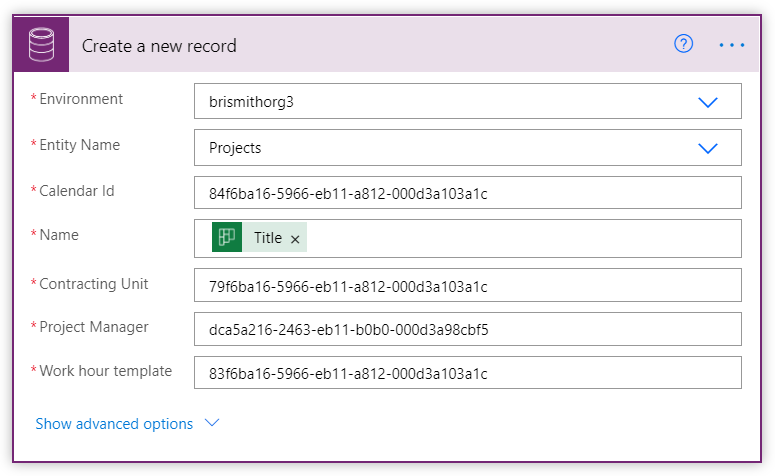Click the green Title token icon
This screenshot has height=476, width=775.
[x=227, y=238]
